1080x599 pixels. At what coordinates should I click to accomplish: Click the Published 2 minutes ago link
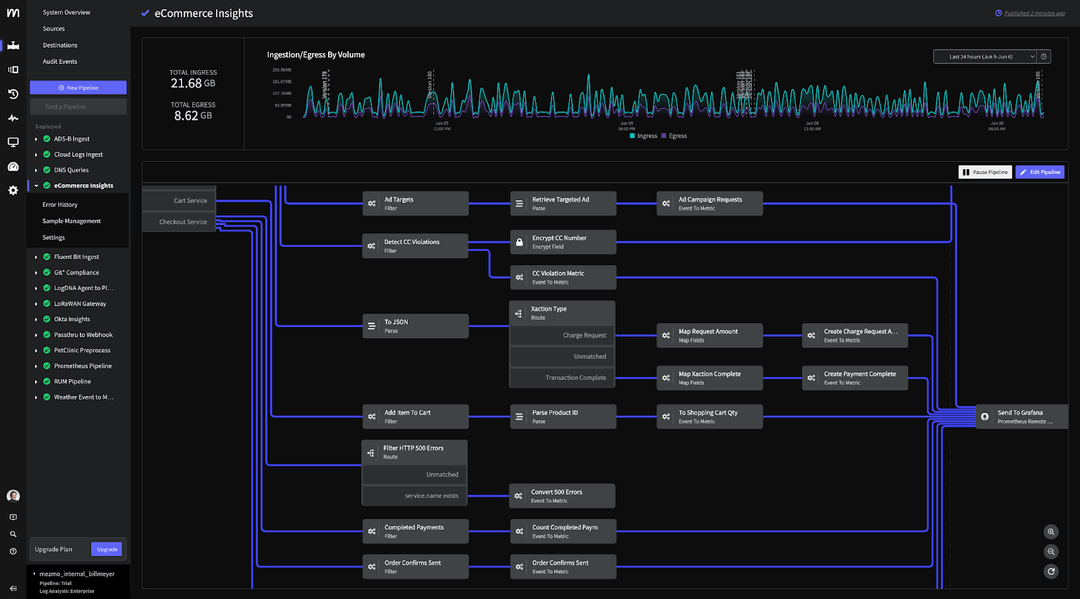[x=1037, y=12]
